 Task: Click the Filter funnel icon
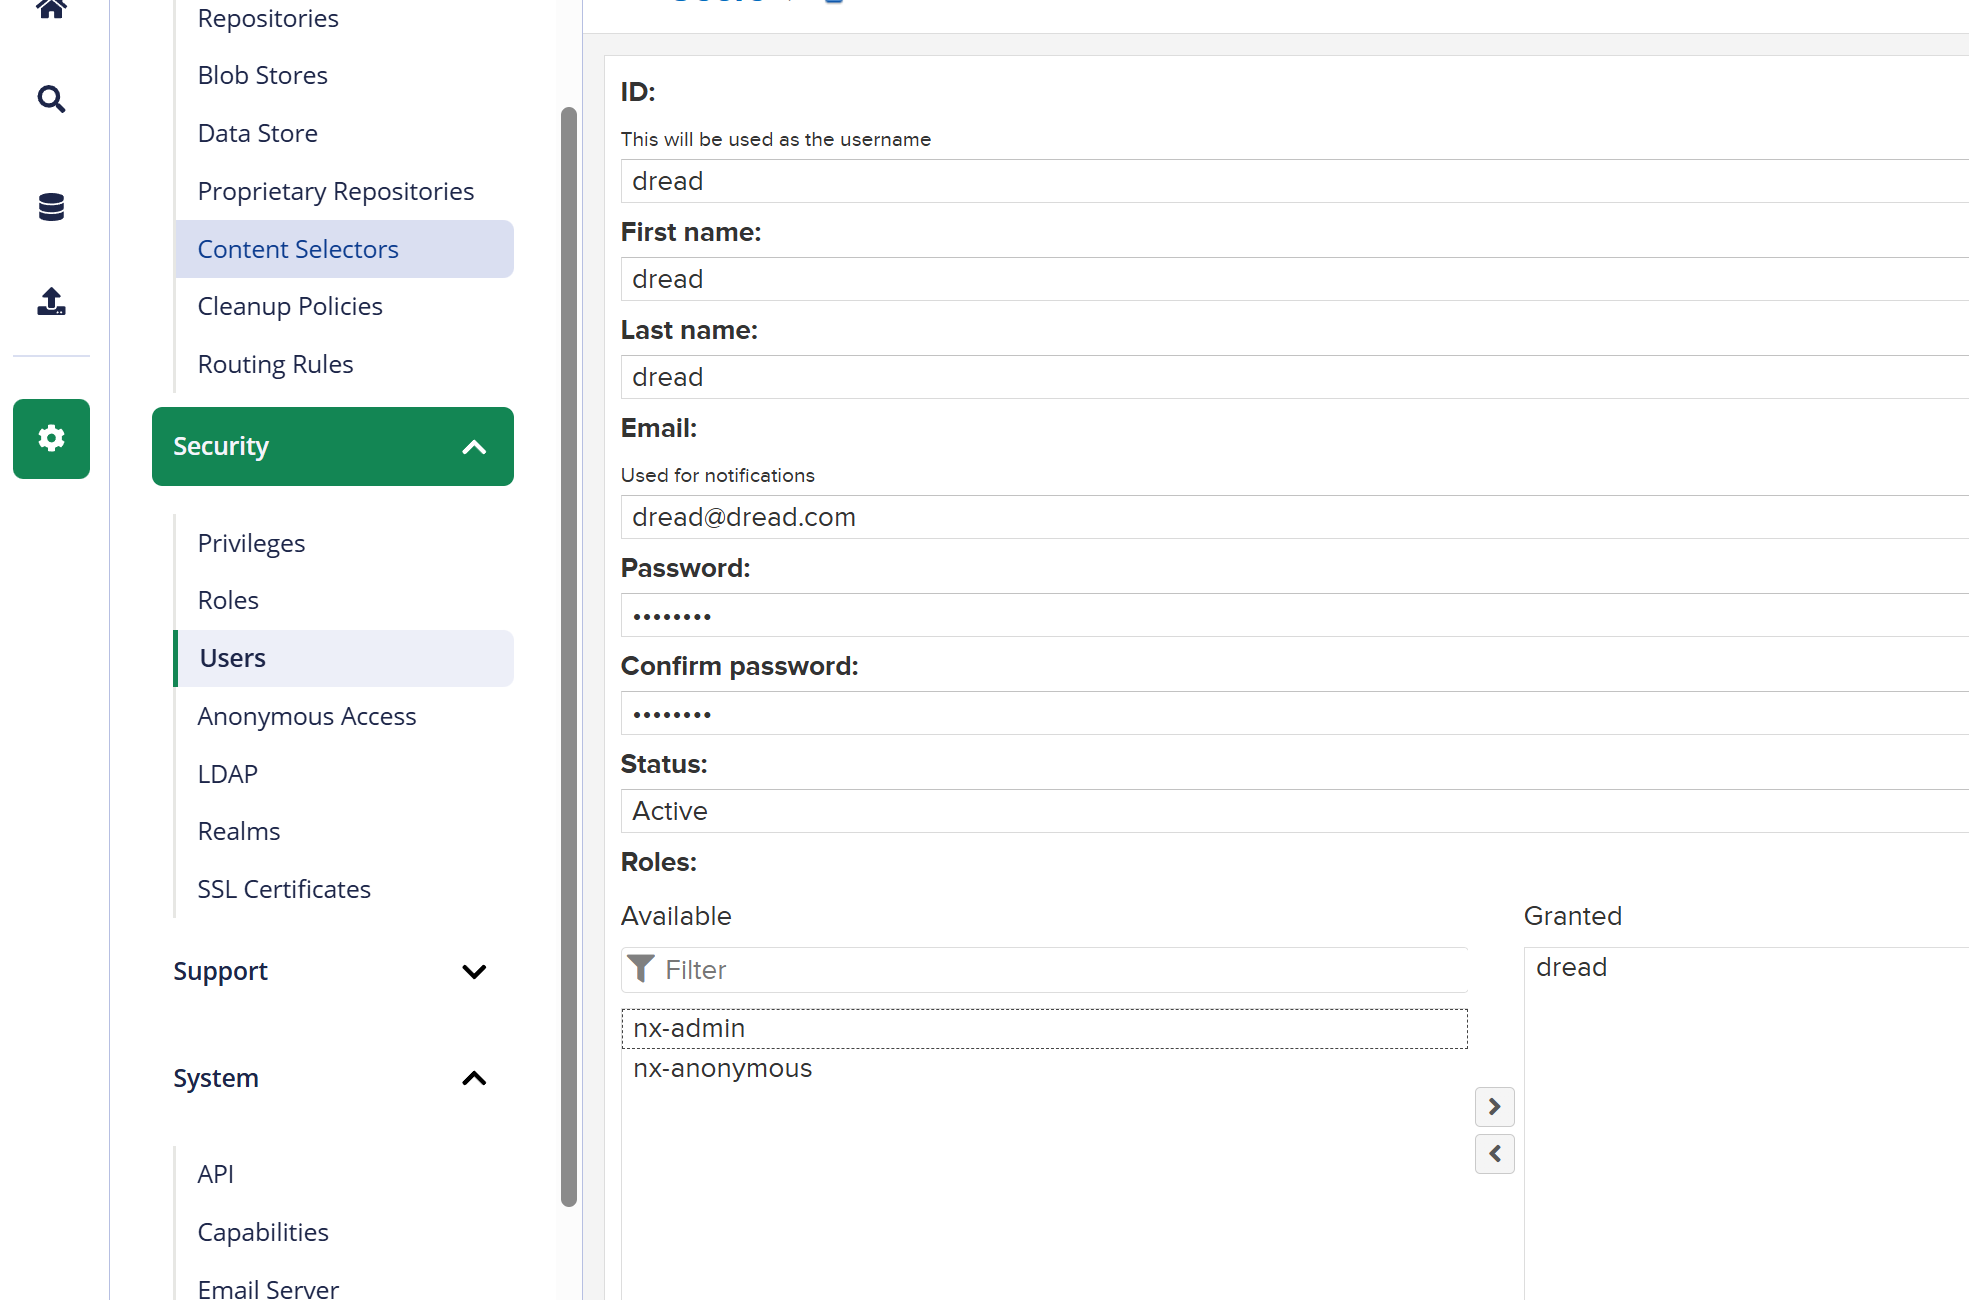pyautogui.click(x=641, y=969)
